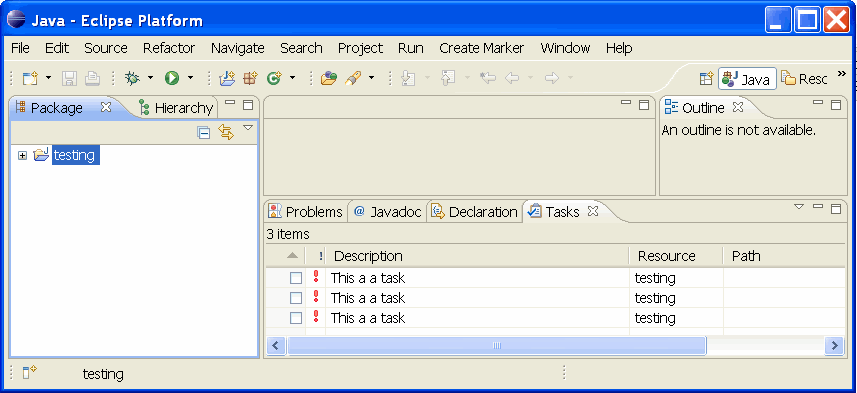The image size is (857, 393).
Task: Click the Open Perspective icon
Action: click(x=707, y=79)
